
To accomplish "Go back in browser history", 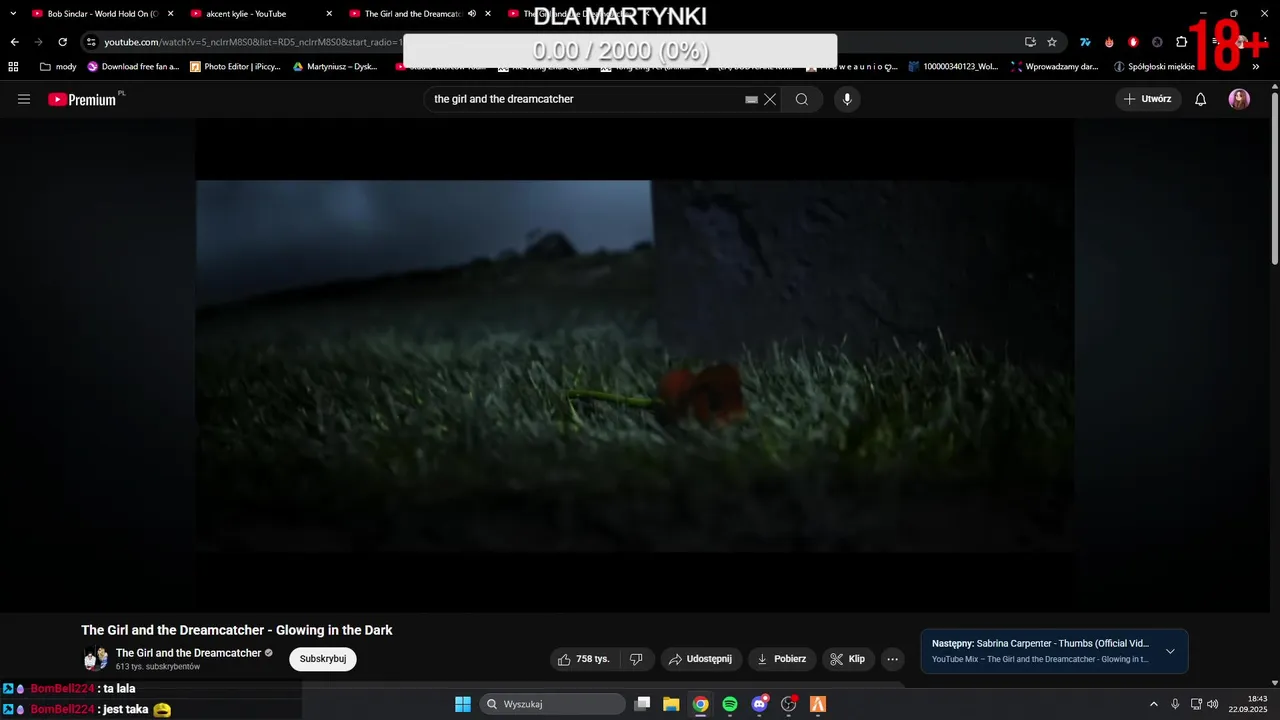I will (x=14, y=42).
